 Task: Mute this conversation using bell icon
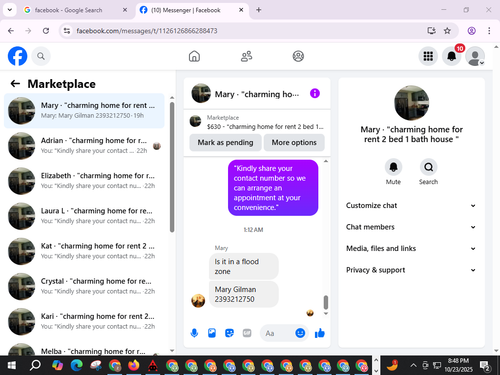point(393,167)
